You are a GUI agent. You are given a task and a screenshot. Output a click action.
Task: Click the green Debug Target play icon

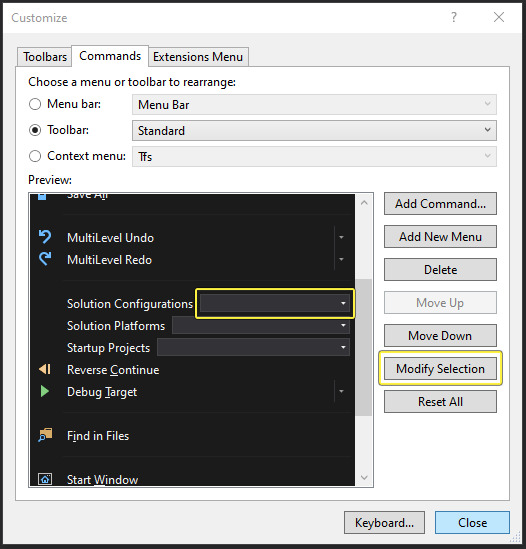click(x=44, y=391)
